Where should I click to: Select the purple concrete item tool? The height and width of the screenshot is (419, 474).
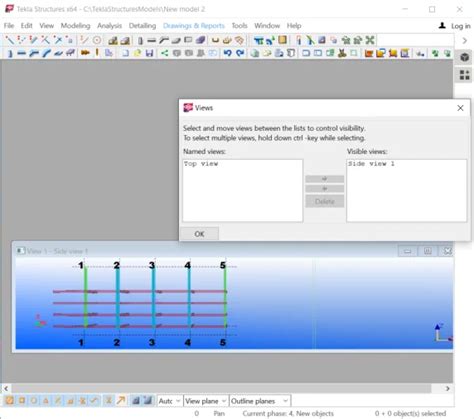pos(200,40)
